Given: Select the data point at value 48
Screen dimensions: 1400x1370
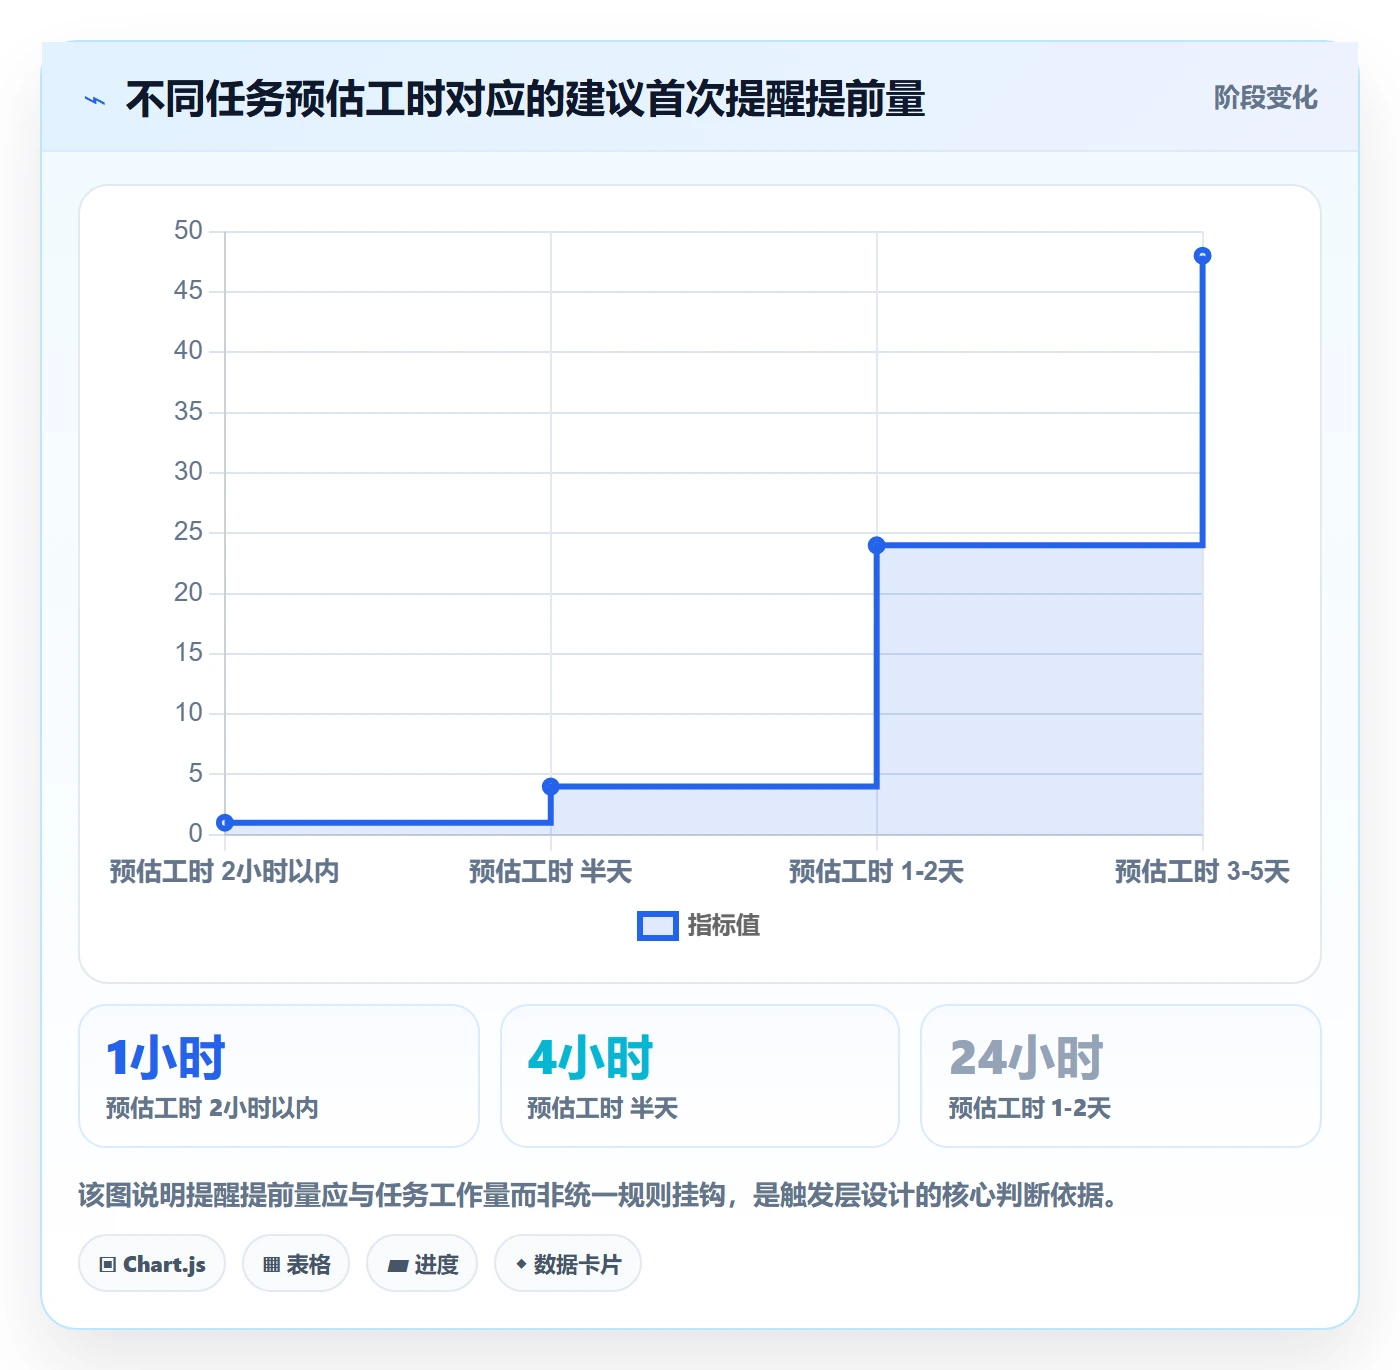Looking at the screenshot, I should [1203, 256].
